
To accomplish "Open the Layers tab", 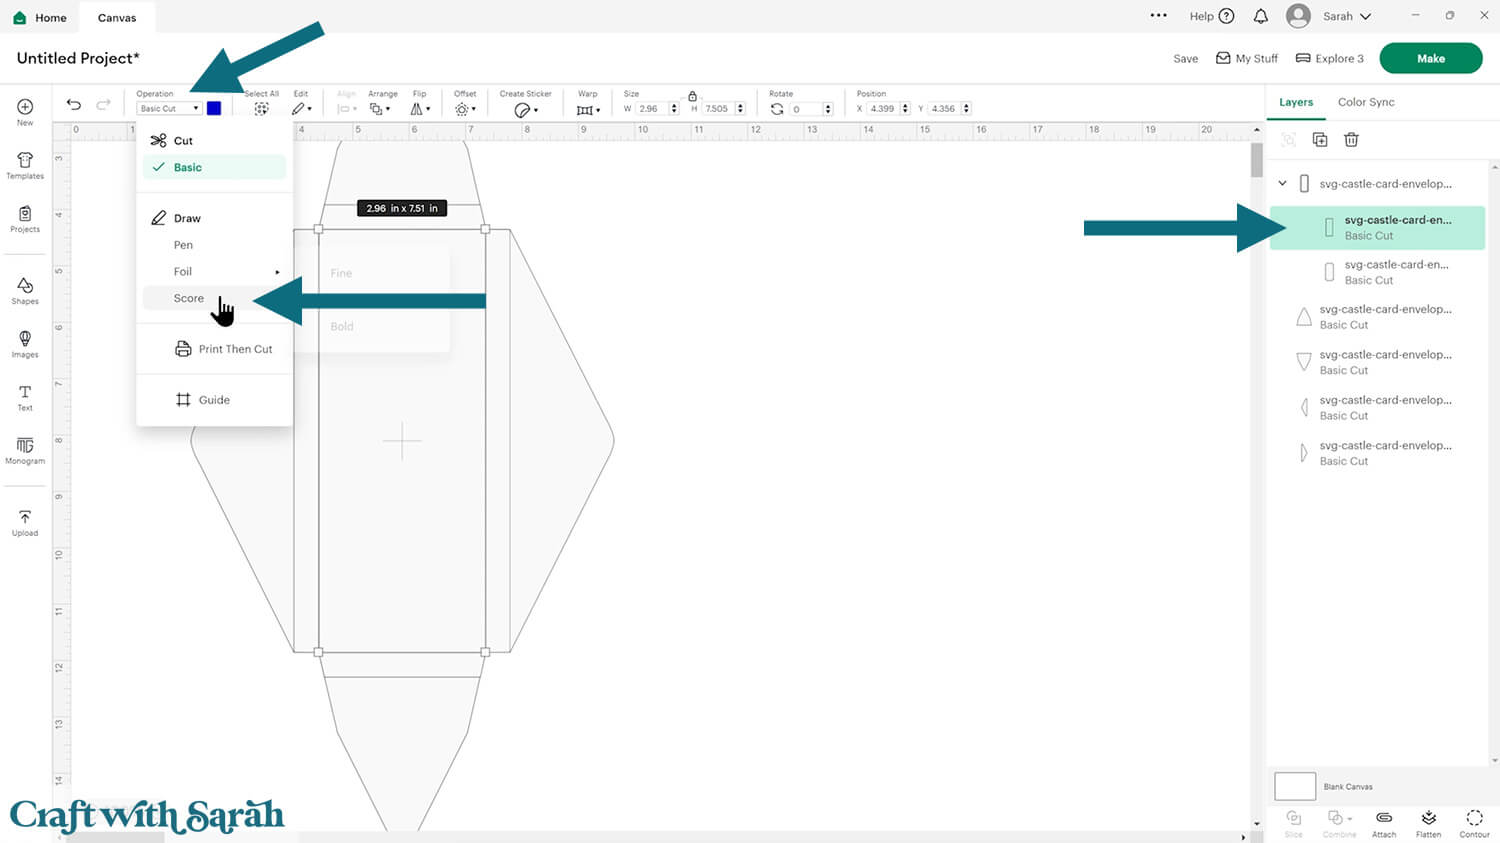I will coord(1296,102).
